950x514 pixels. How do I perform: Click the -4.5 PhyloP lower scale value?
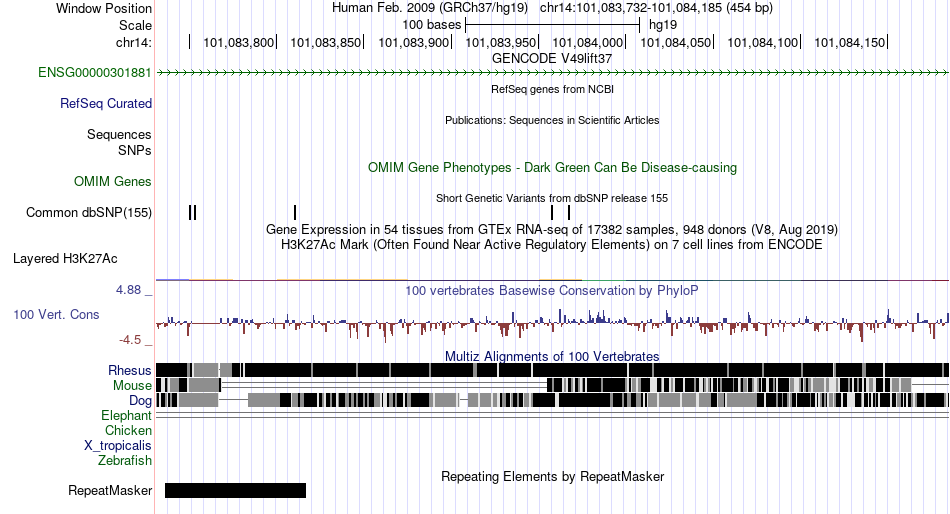[x=130, y=340]
